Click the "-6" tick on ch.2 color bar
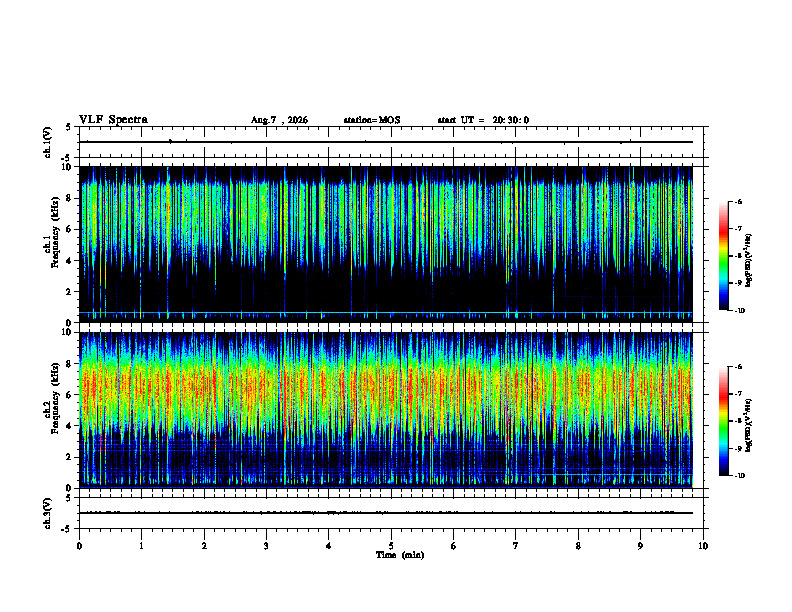This screenshot has width=792, height=612. point(738,367)
